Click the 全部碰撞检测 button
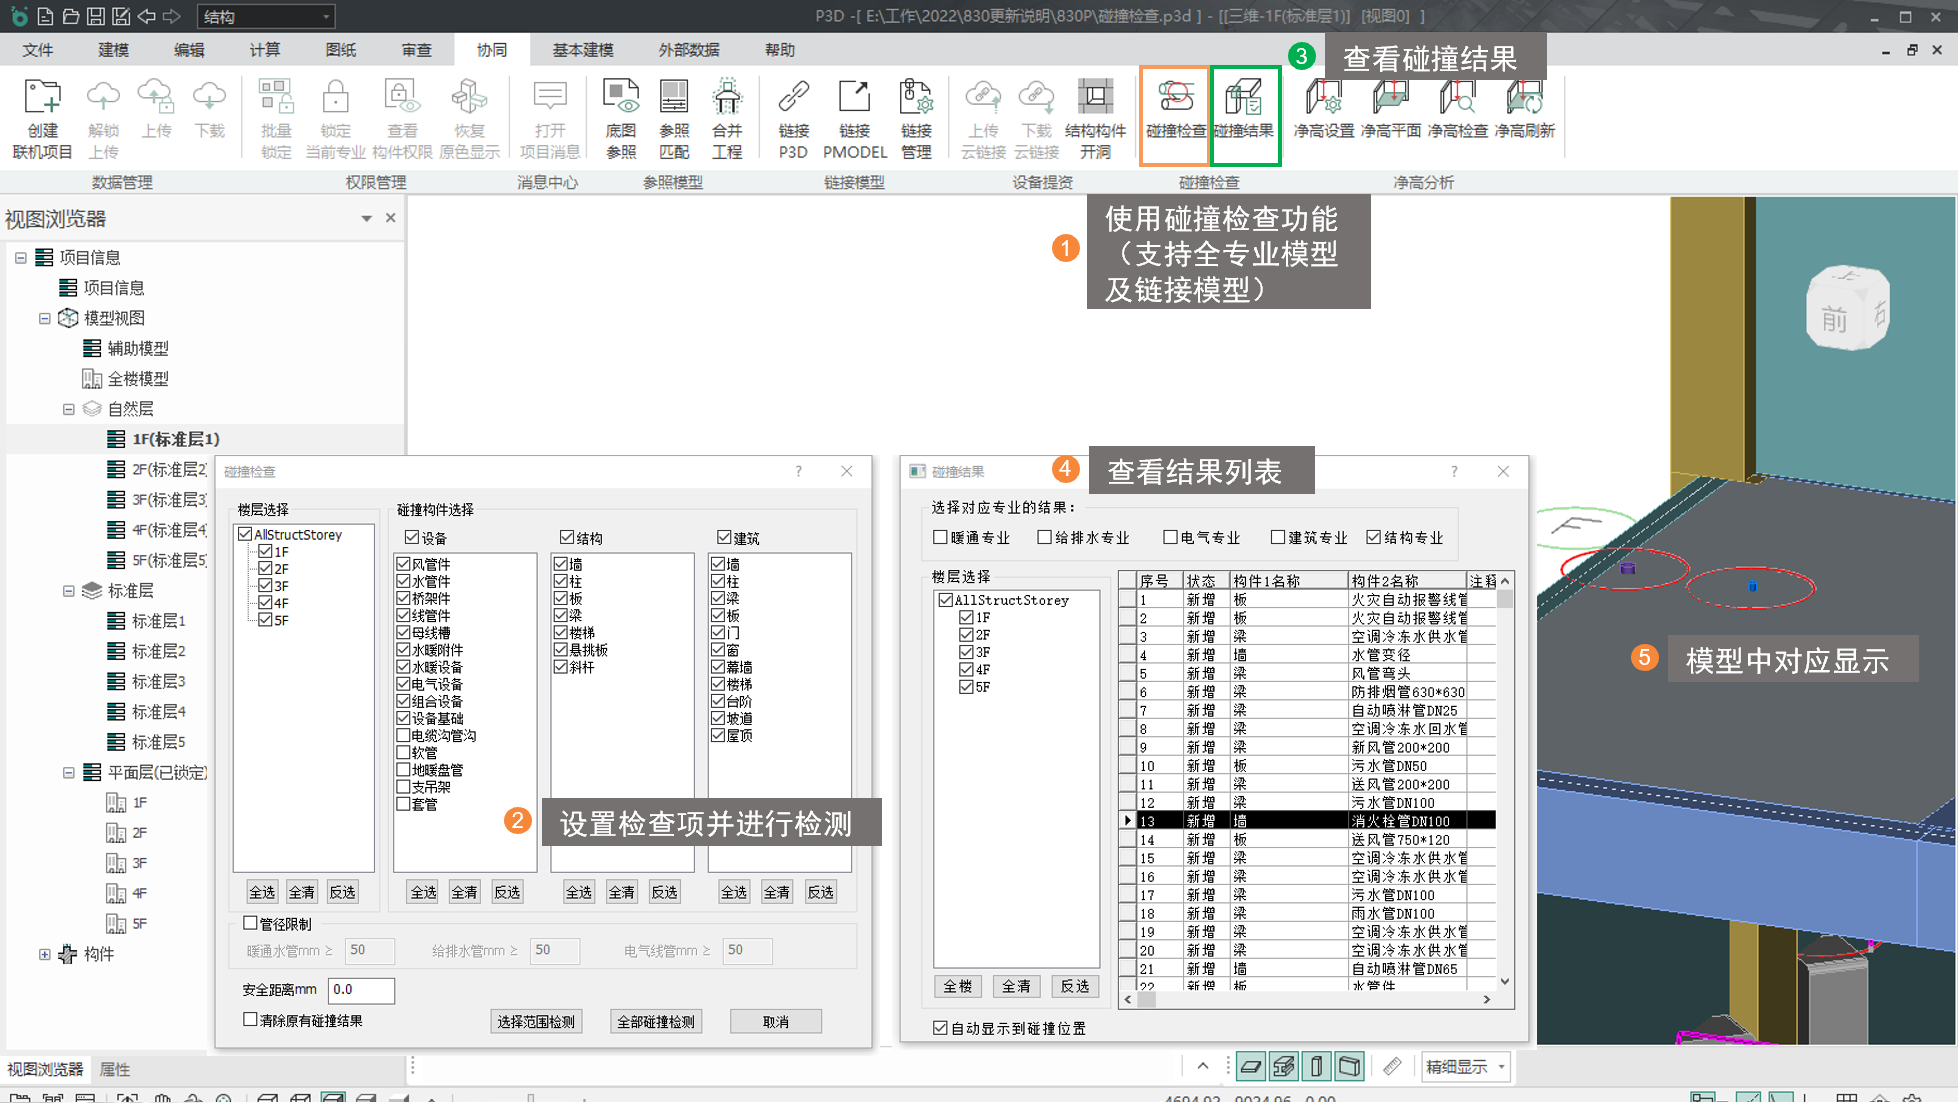The height and width of the screenshot is (1103, 1958). click(x=656, y=1021)
